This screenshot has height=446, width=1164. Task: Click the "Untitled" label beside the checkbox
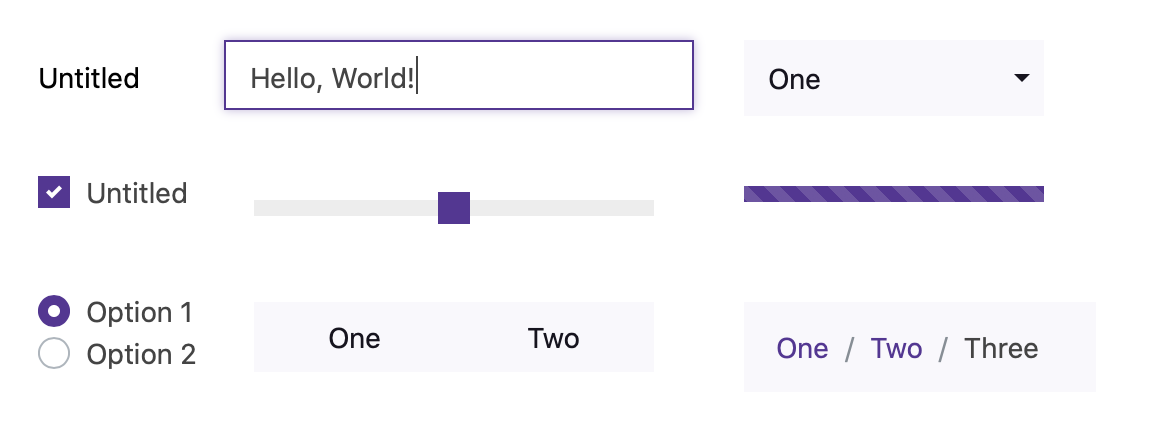(x=137, y=193)
